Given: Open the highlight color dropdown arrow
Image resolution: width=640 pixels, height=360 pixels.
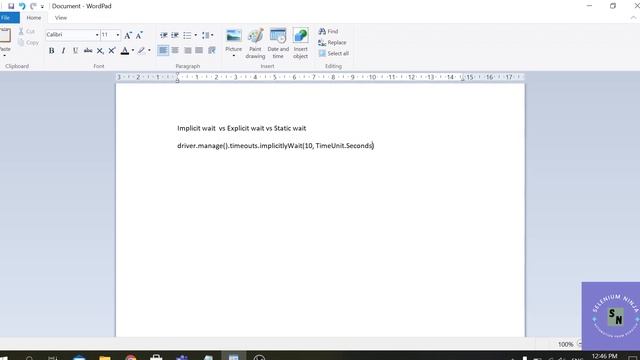Looking at the screenshot, I should tap(149, 51).
